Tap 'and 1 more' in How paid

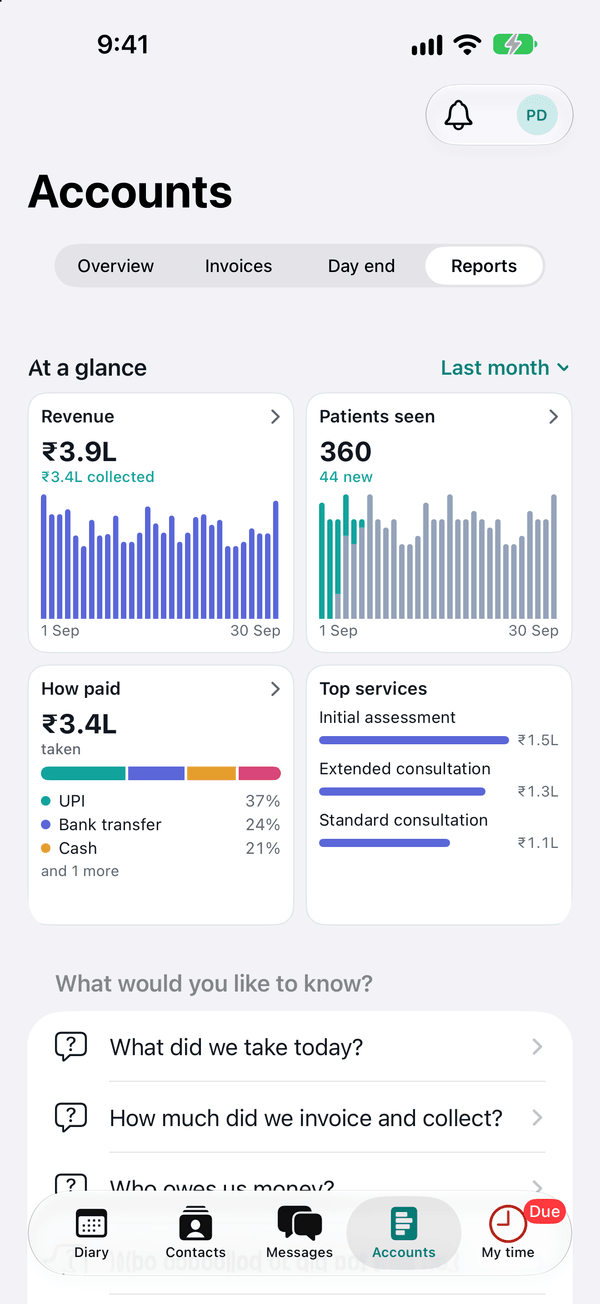80,871
